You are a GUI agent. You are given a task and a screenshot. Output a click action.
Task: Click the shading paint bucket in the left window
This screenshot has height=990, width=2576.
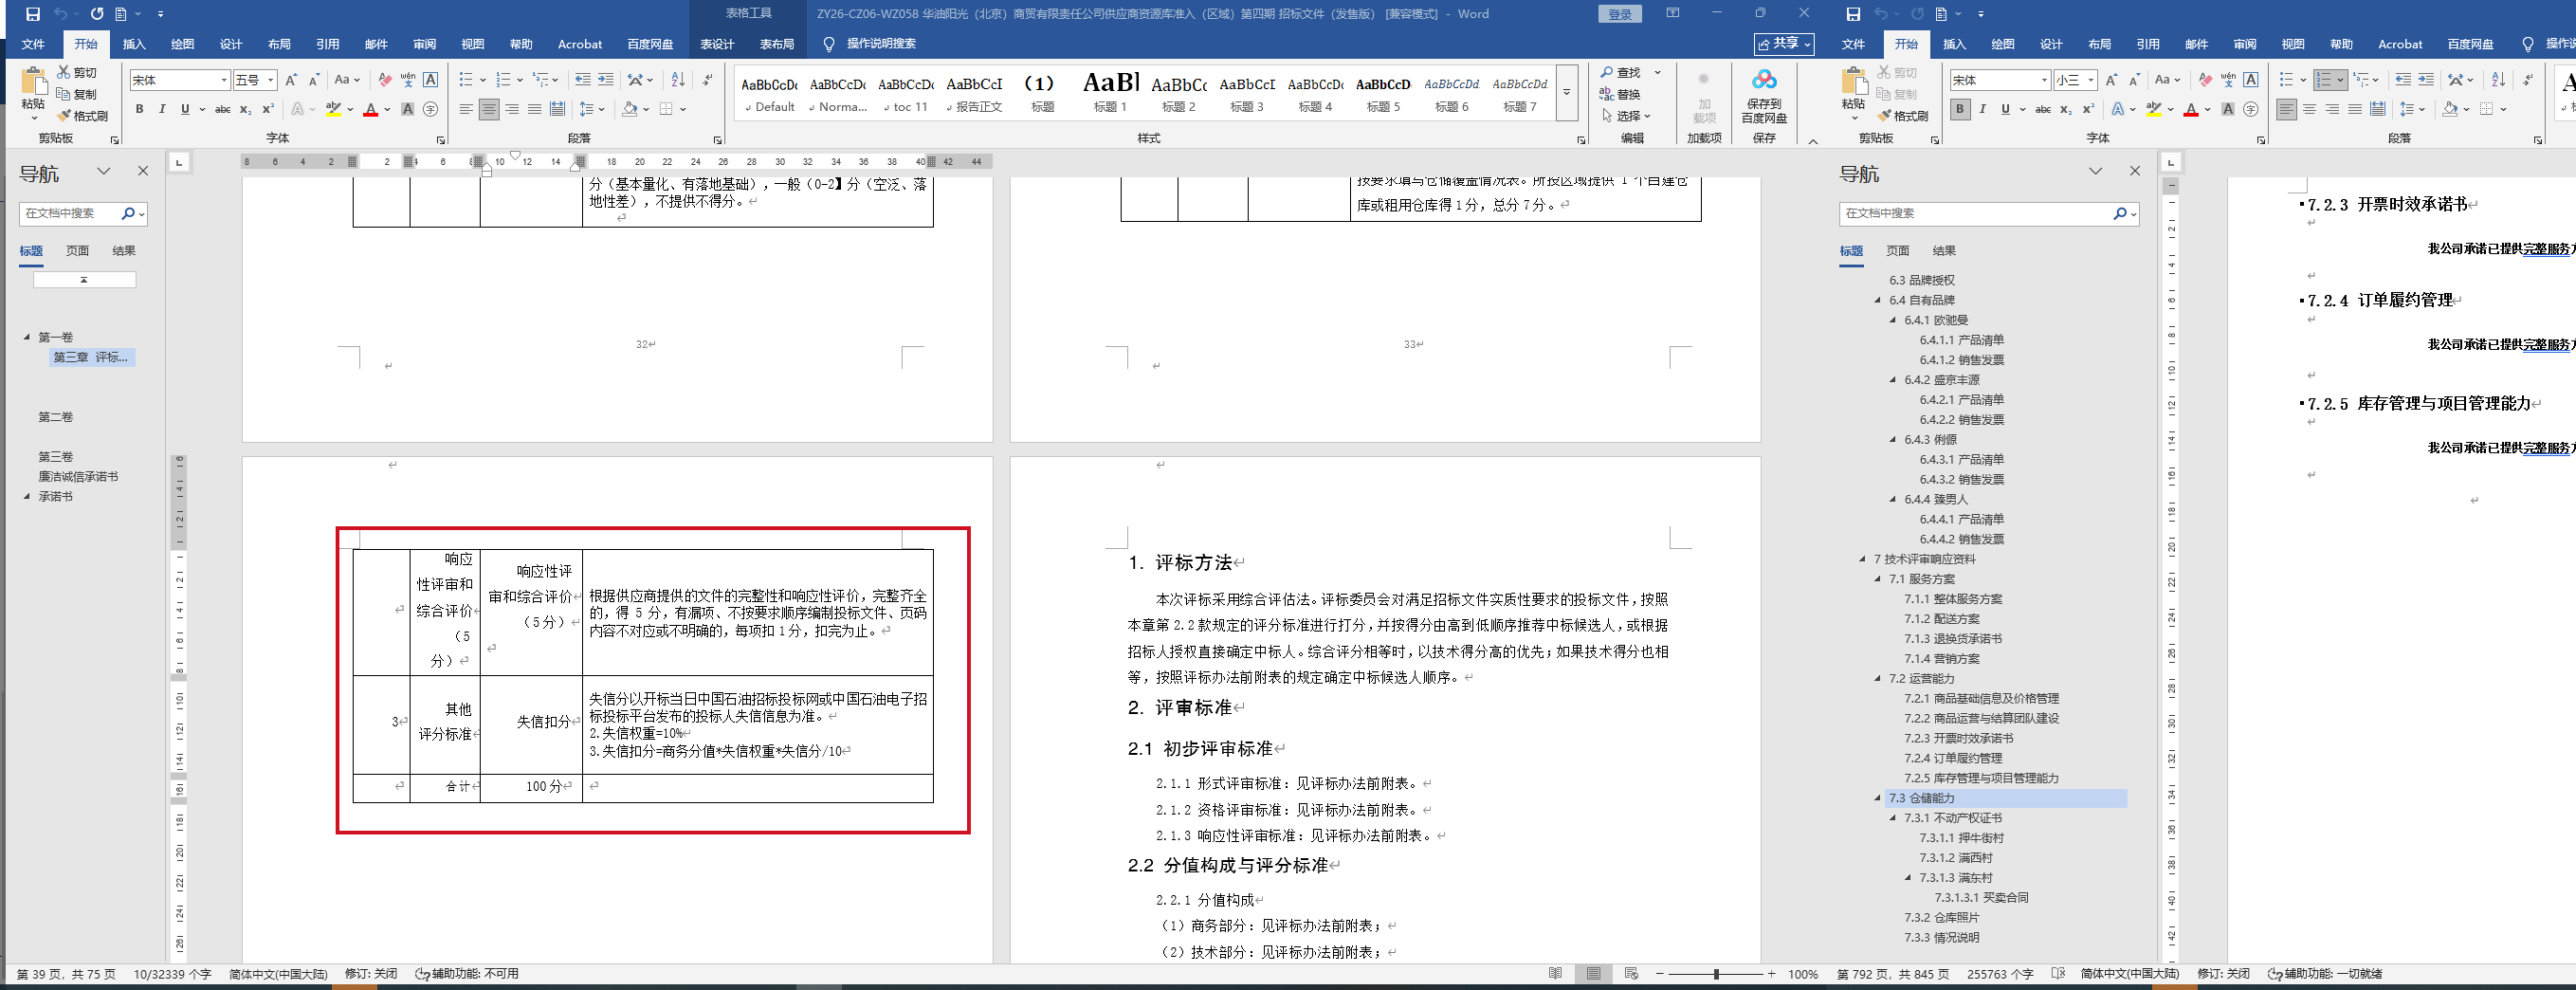[x=630, y=109]
